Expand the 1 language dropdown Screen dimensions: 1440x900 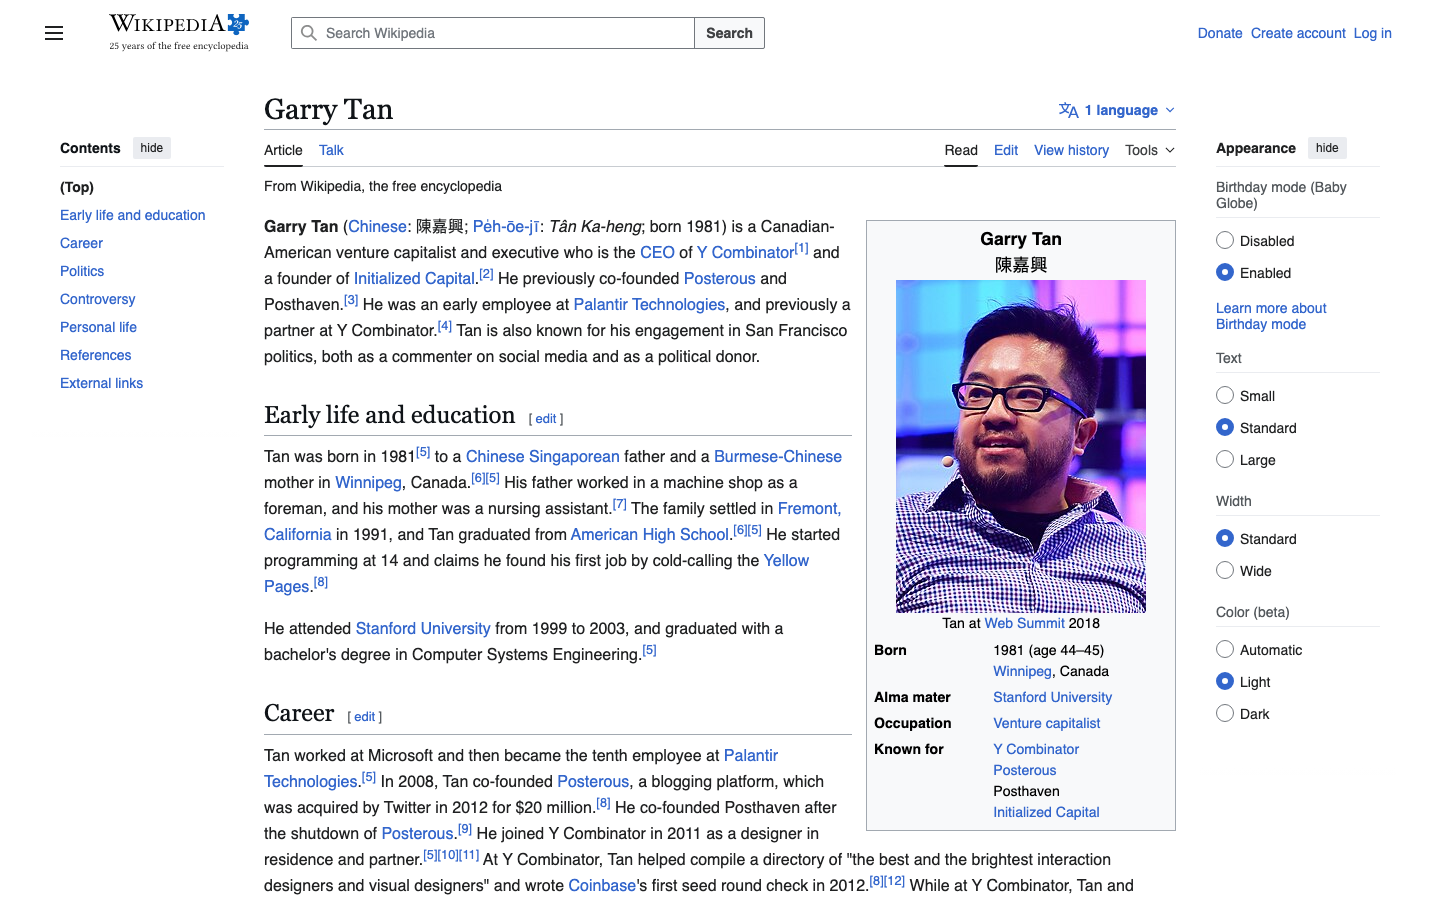click(x=1117, y=110)
